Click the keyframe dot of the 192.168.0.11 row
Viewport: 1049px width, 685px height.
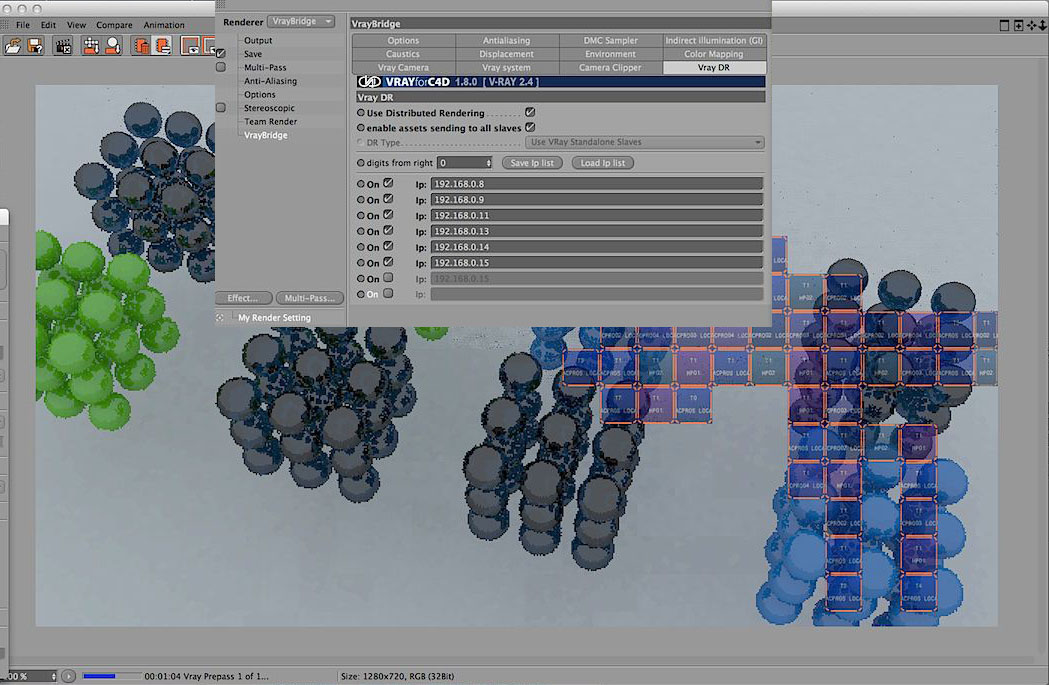[x=361, y=215]
